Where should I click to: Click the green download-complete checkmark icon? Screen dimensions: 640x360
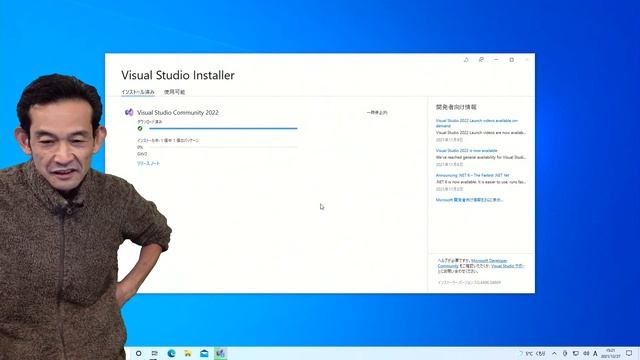coord(140,128)
